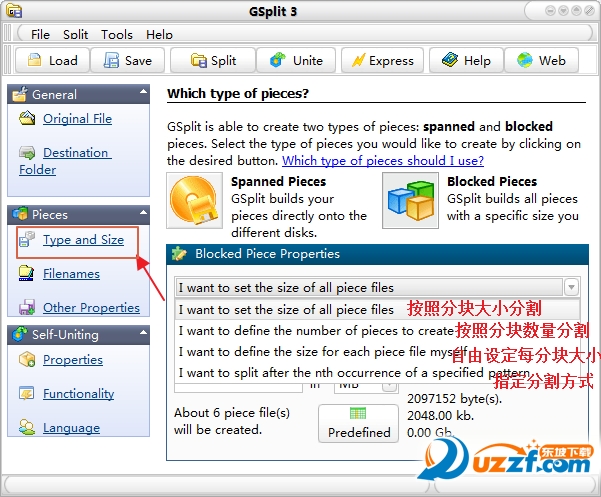This screenshot has width=601, height=497.
Task: Click the piece size input field
Action: pyautogui.click(x=238, y=387)
